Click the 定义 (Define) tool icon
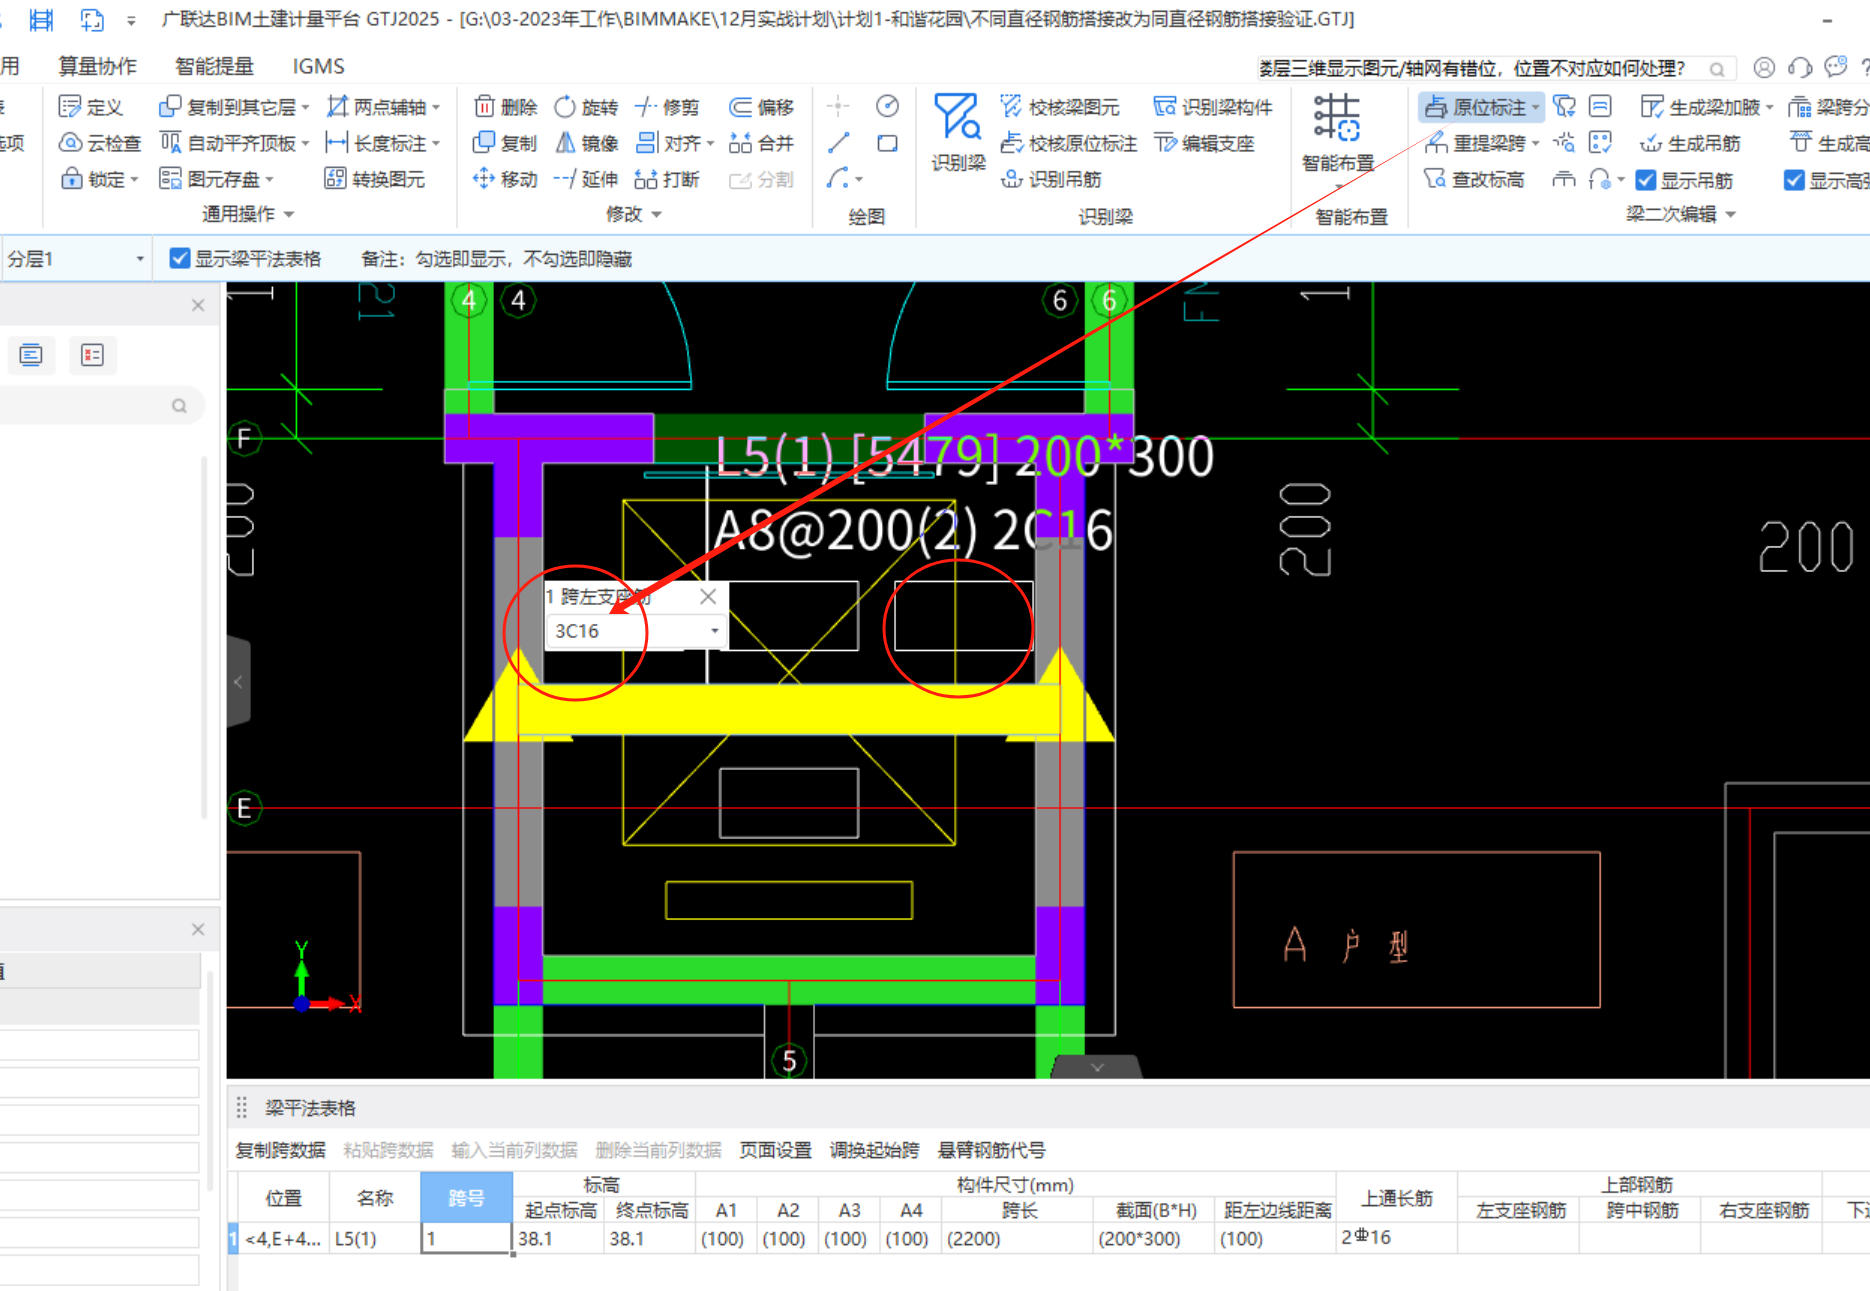The width and height of the screenshot is (1870, 1291). tap(70, 107)
